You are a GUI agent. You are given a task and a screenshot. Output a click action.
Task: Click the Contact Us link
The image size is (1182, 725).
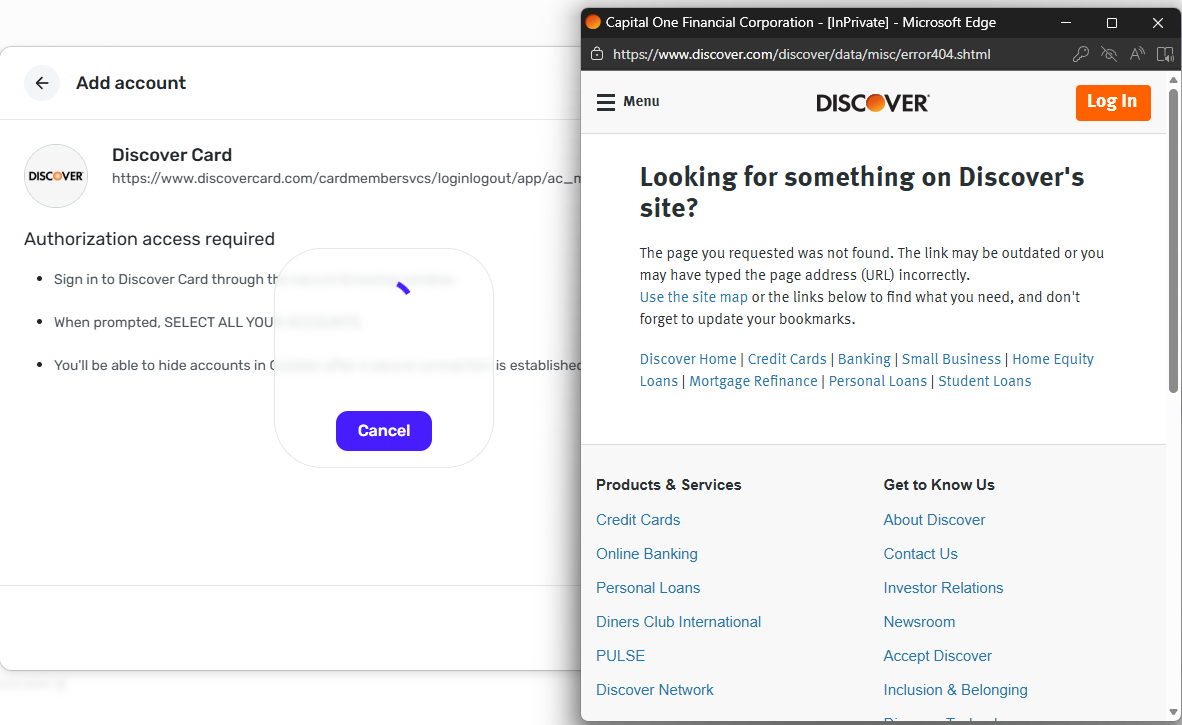[x=920, y=554]
